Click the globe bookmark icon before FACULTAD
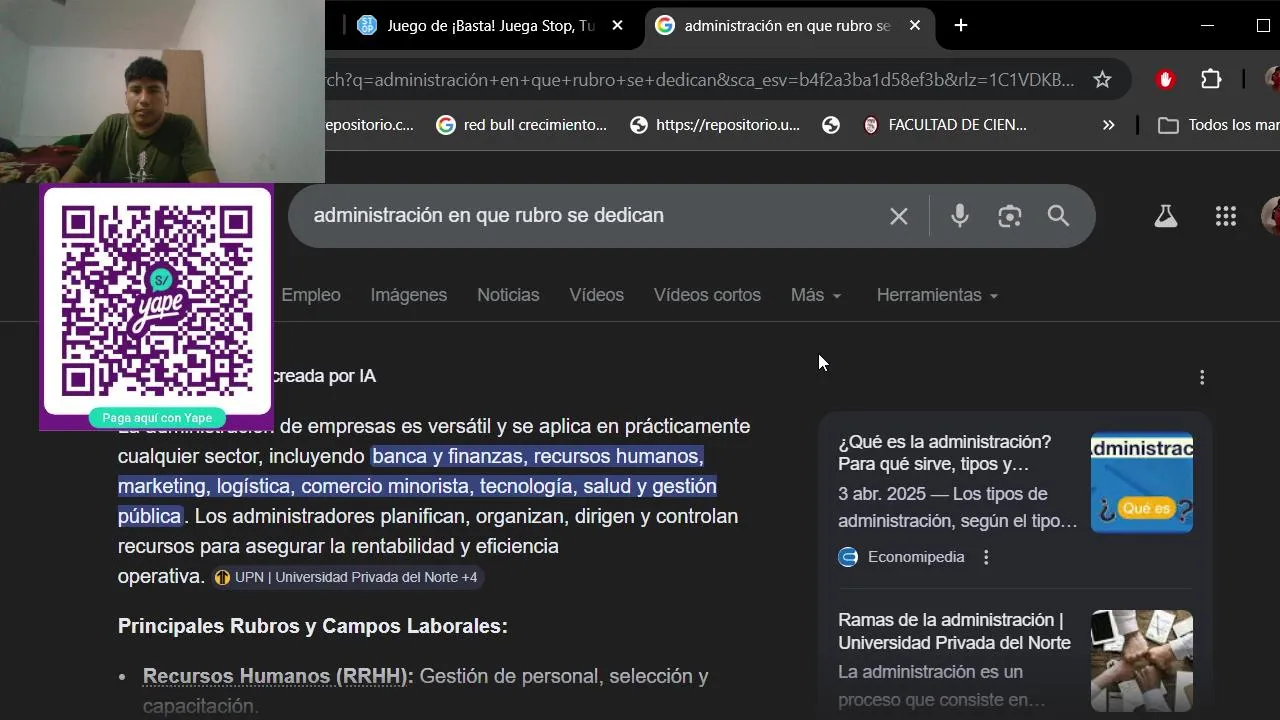The width and height of the screenshot is (1280, 720). click(831, 125)
